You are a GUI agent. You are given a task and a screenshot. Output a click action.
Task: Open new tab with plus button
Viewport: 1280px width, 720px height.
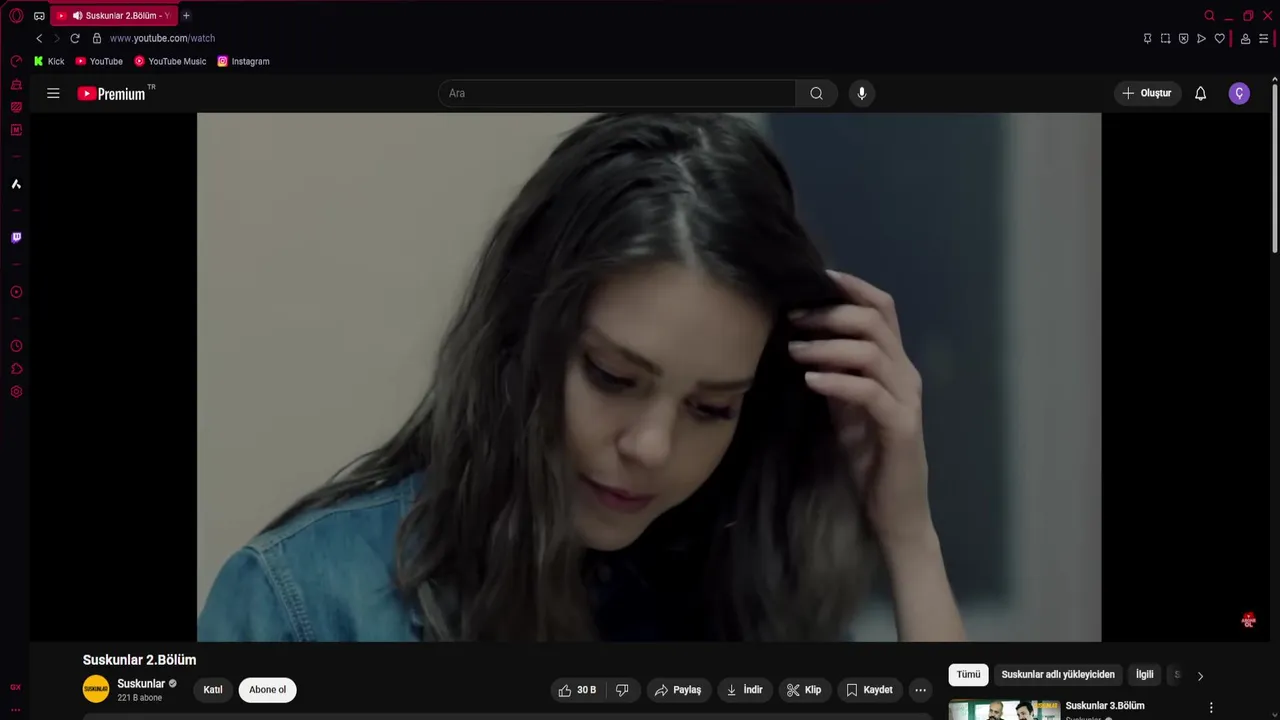(186, 15)
